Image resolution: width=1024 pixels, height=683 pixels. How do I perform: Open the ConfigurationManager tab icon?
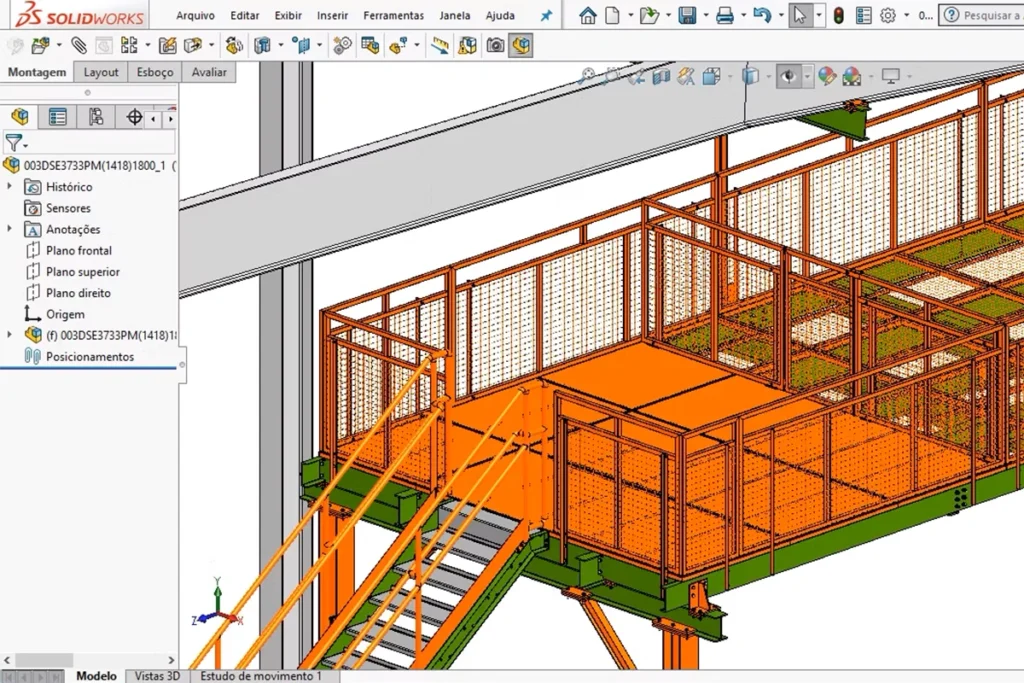tap(96, 117)
